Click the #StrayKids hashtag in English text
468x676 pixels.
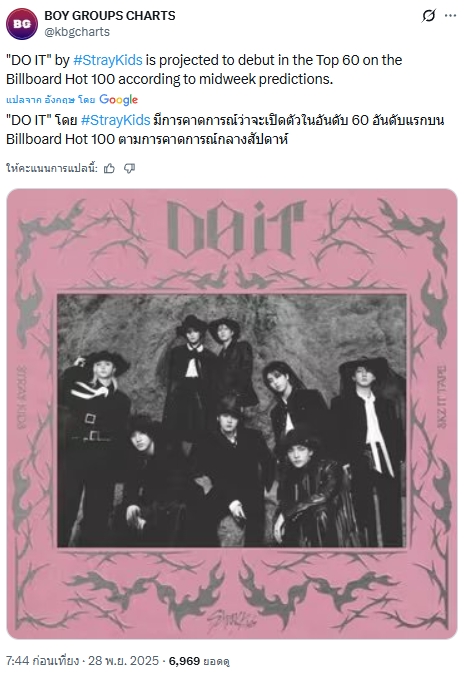pyautogui.click(x=108, y=60)
